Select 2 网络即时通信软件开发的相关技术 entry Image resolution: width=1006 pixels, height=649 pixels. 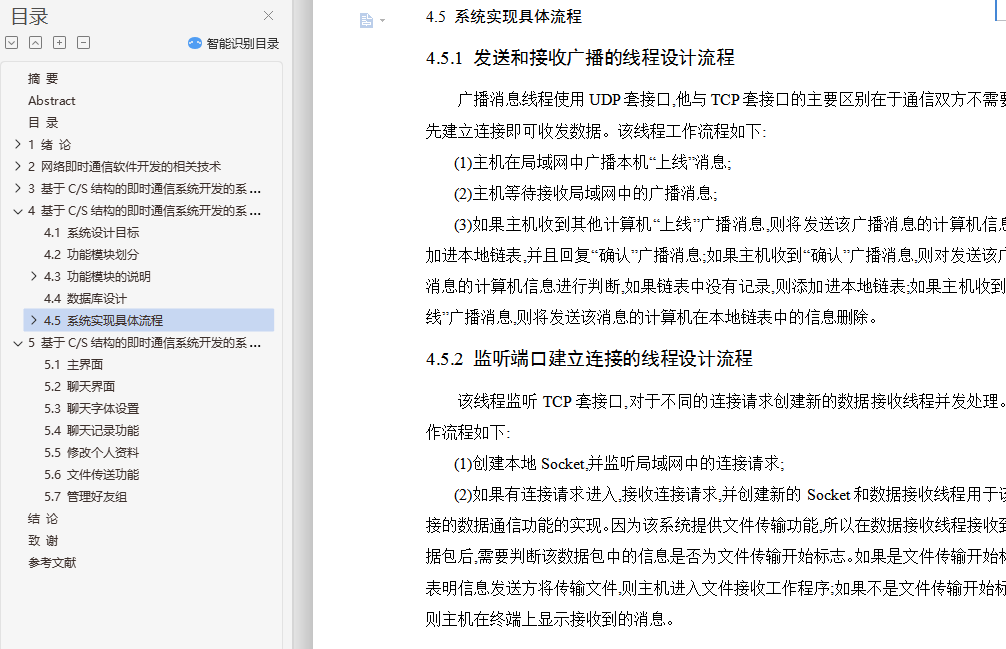(x=124, y=167)
